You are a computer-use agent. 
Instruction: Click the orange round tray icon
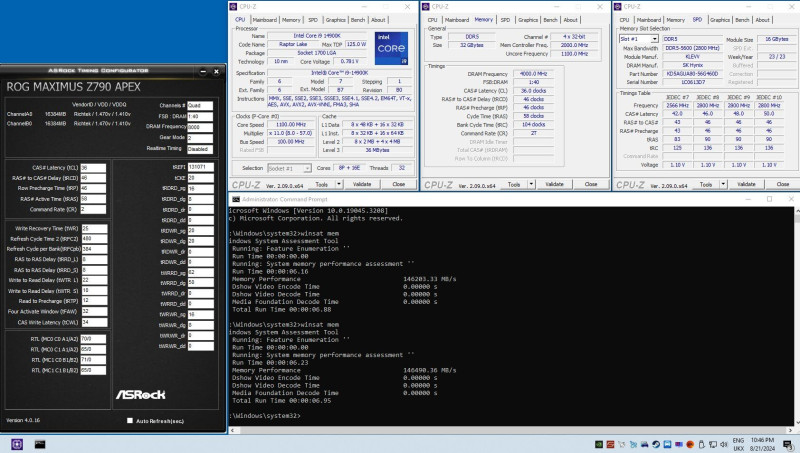pos(690,444)
